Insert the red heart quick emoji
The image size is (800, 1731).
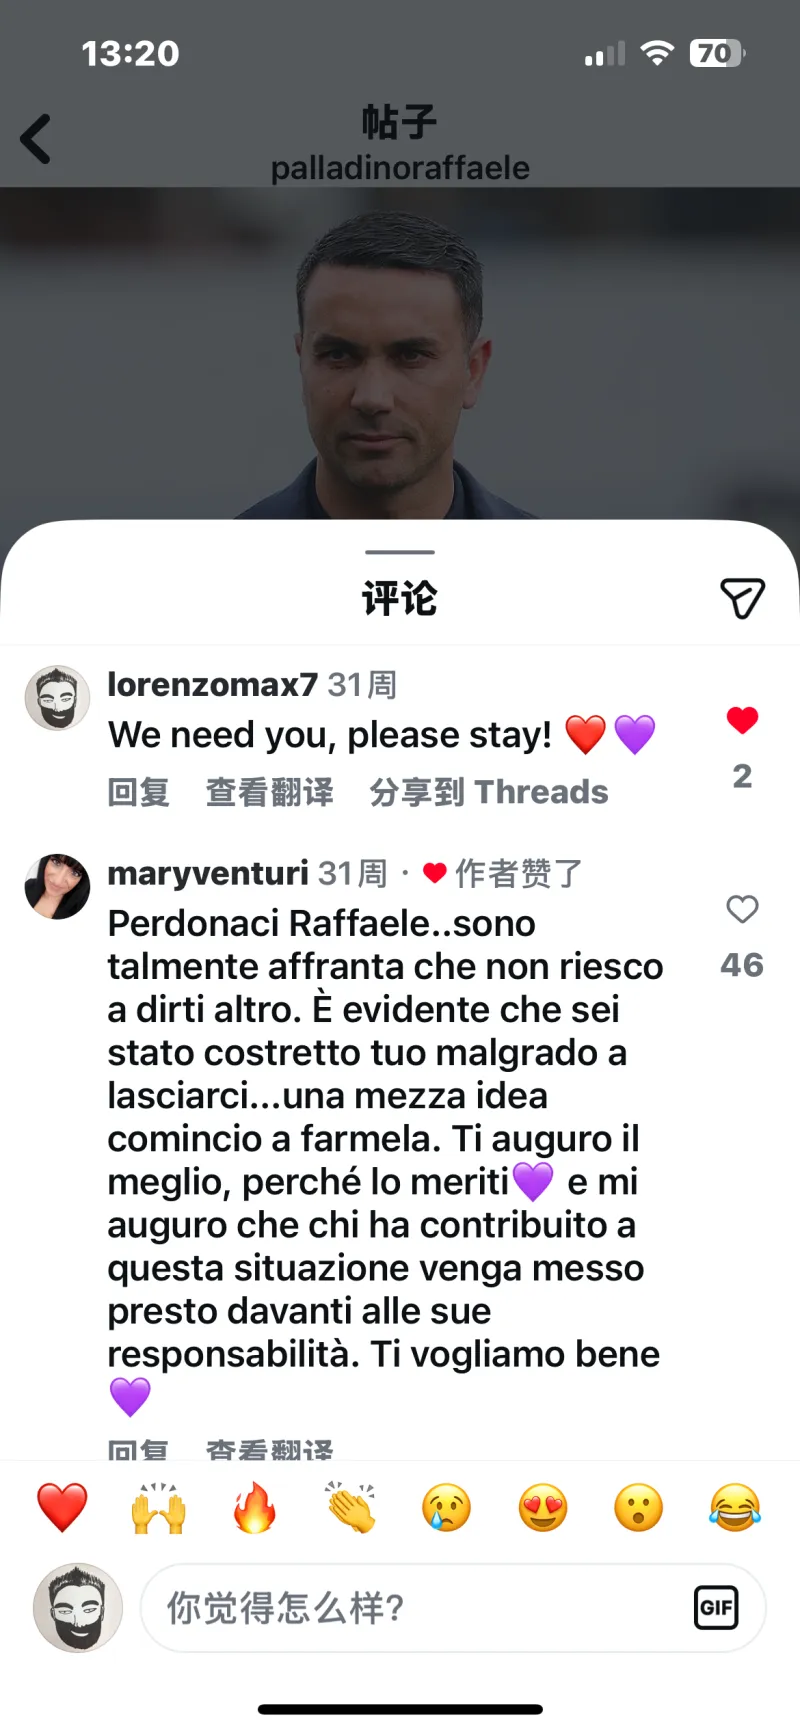pos(62,1508)
